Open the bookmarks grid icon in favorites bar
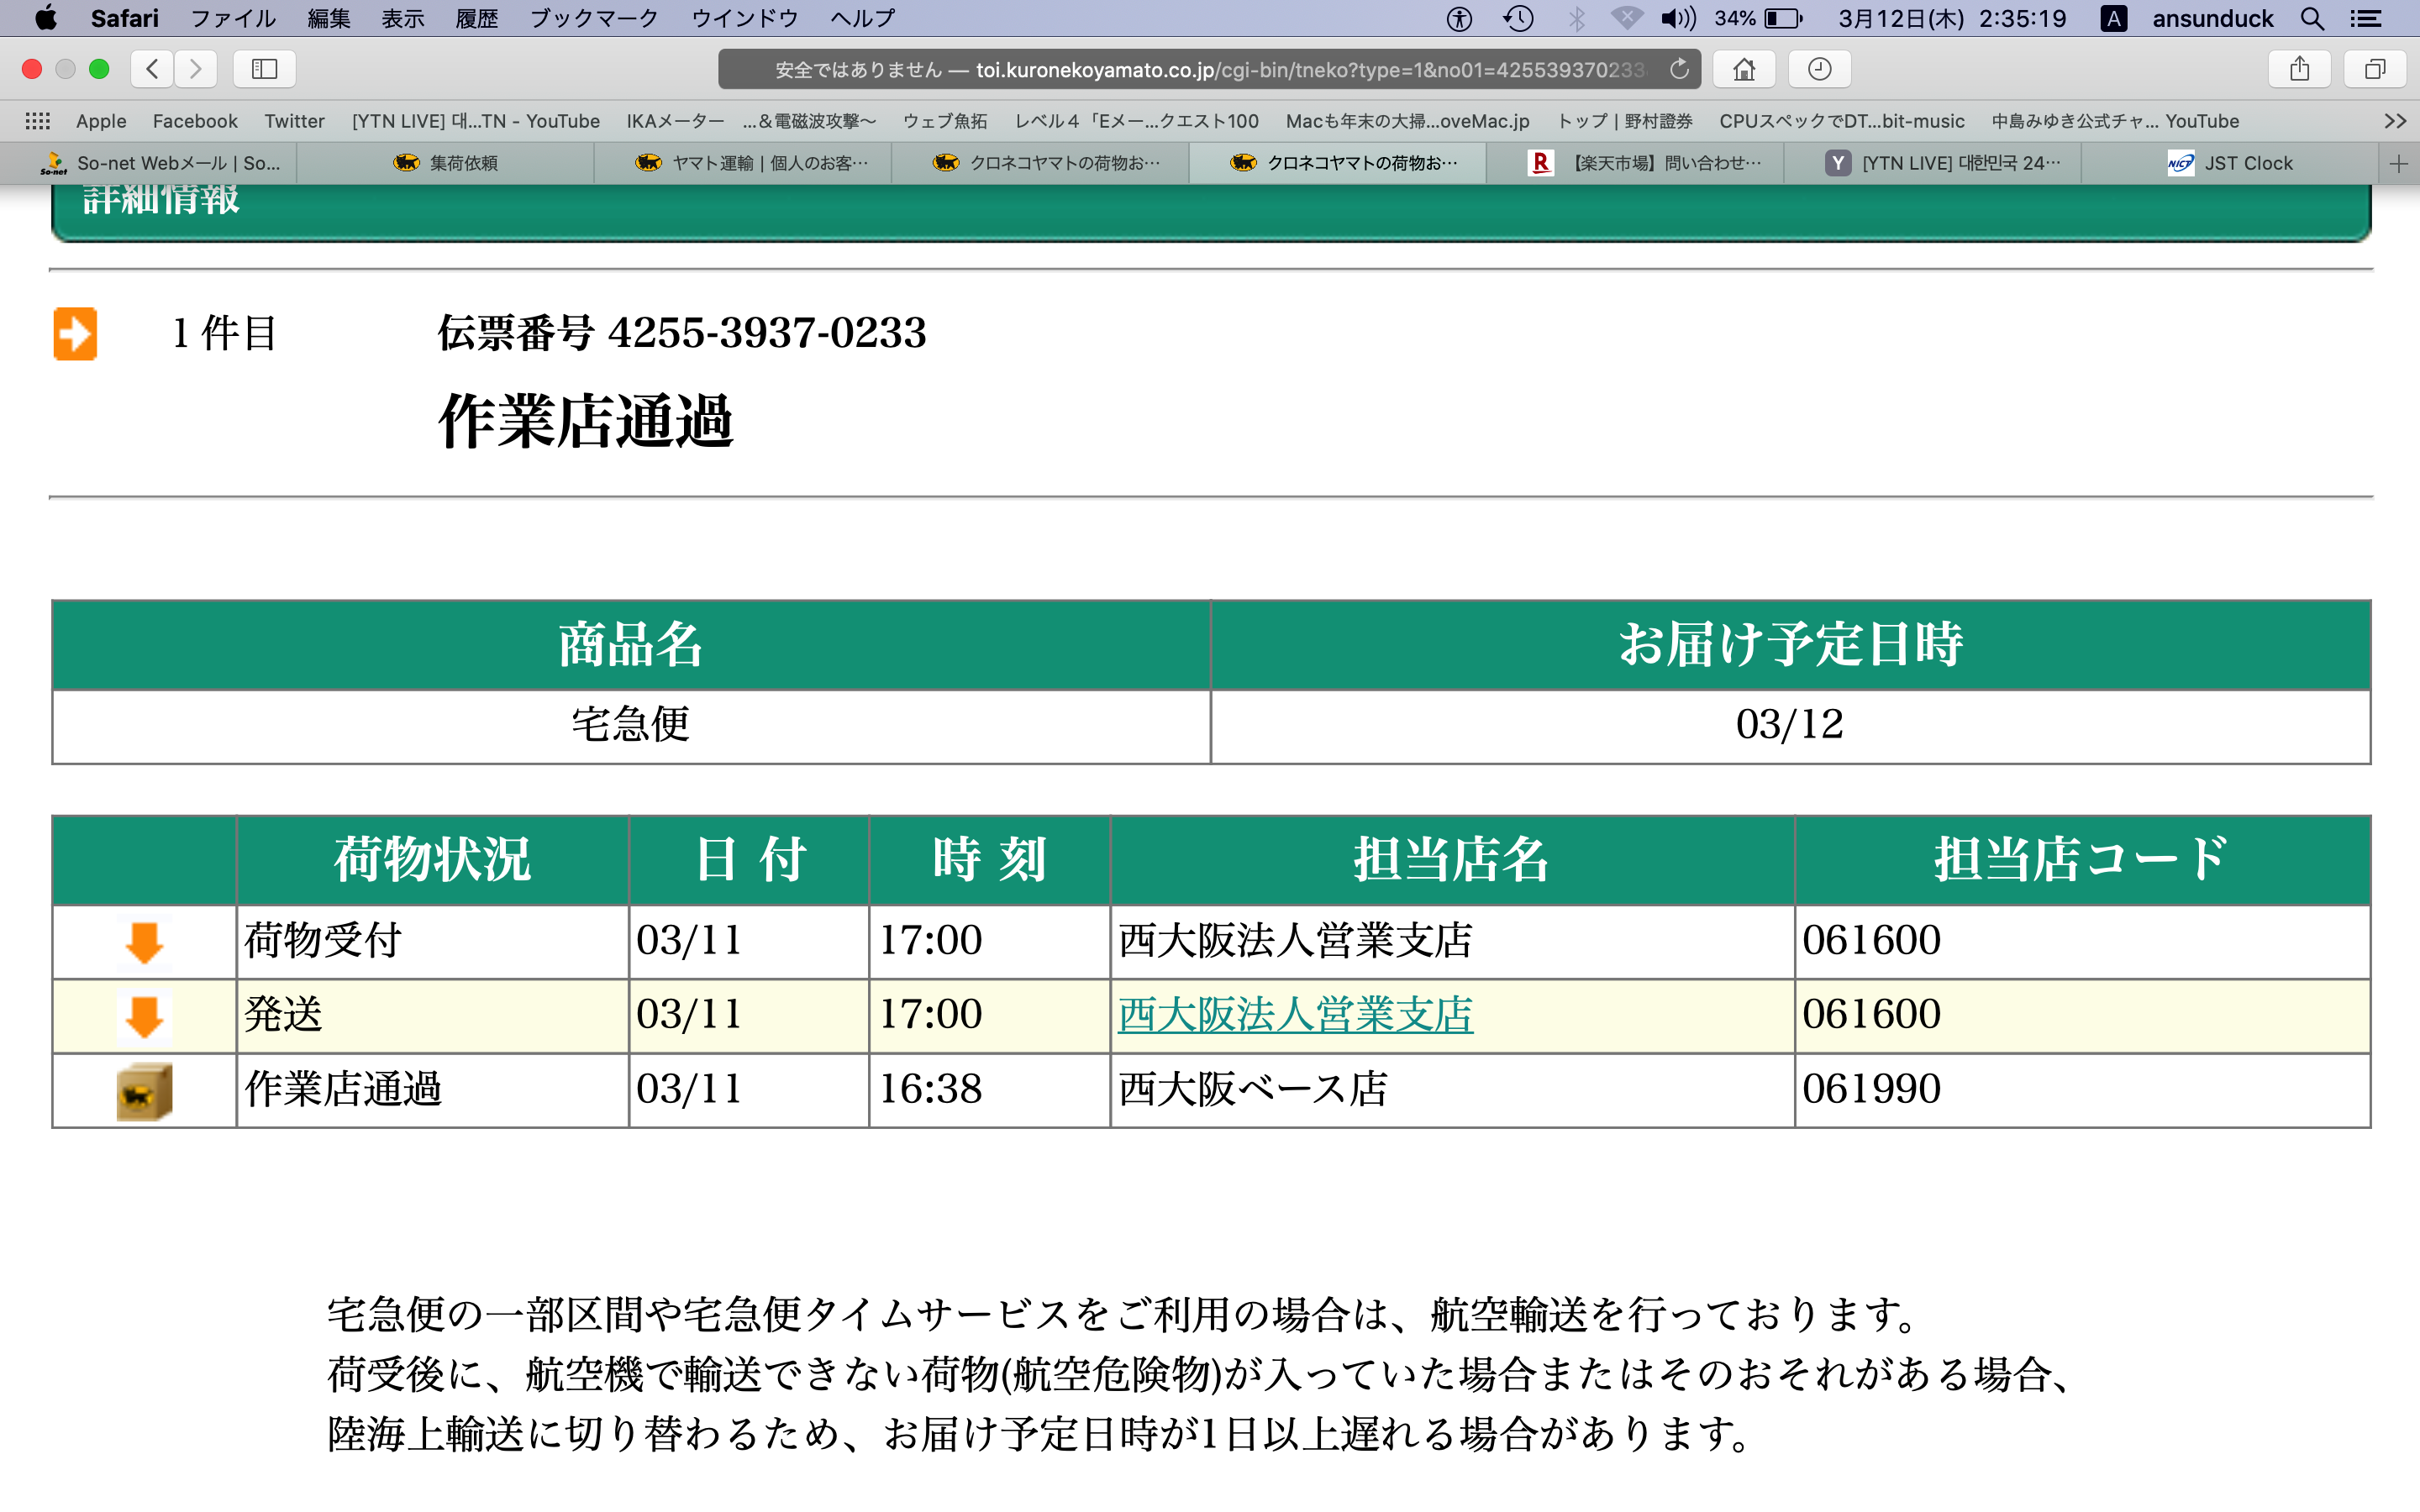Viewport: 2420px width, 1512px height. click(x=38, y=121)
